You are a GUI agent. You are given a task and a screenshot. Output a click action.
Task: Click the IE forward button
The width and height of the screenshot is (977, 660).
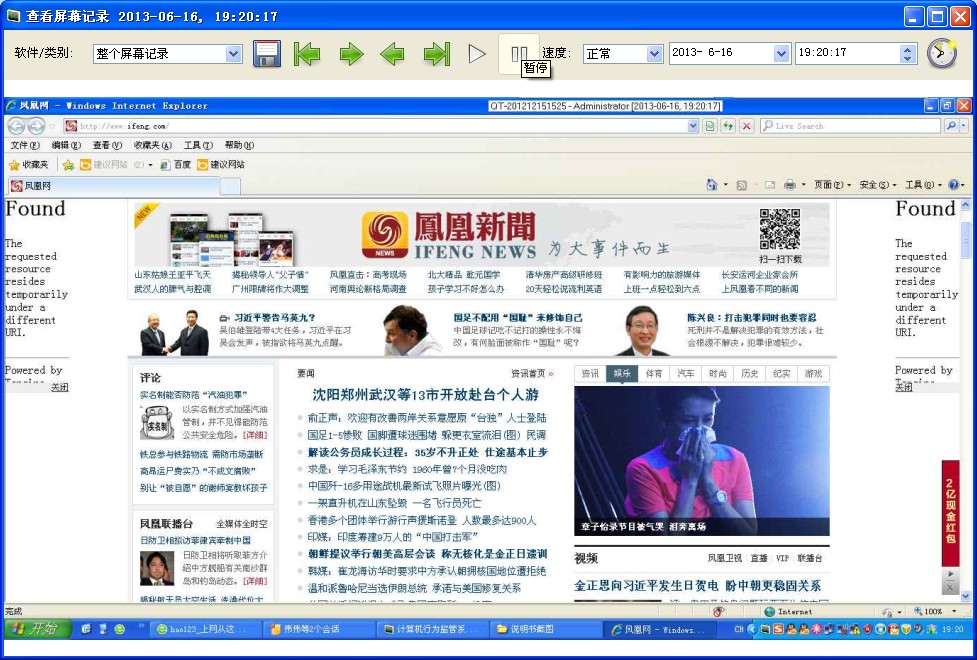pos(36,126)
